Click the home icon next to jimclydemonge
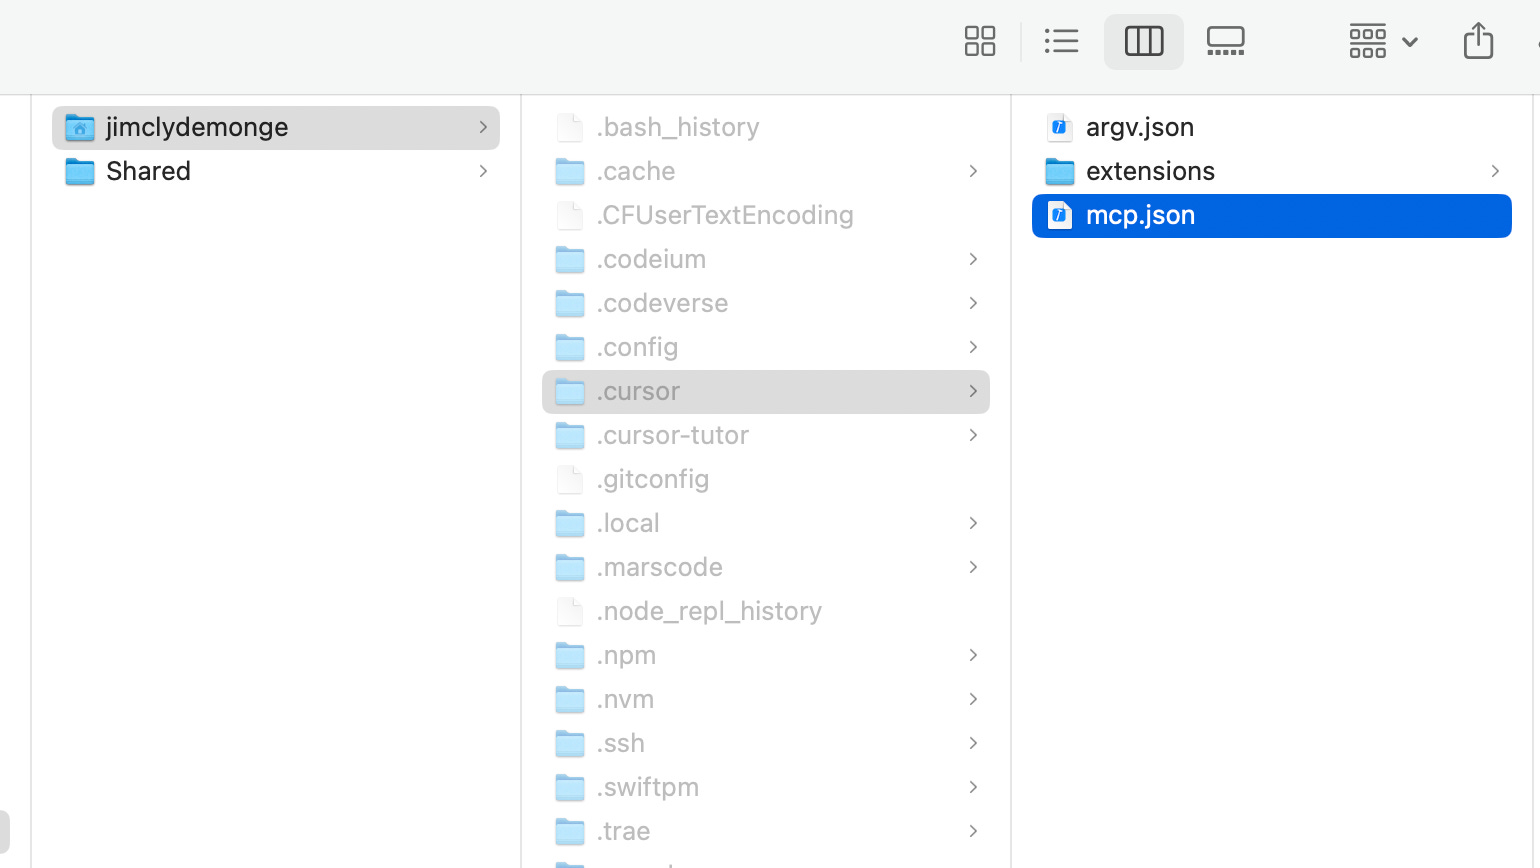Image resolution: width=1540 pixels, height=868 pixels. pyautogui.click(x=79, y=127)
